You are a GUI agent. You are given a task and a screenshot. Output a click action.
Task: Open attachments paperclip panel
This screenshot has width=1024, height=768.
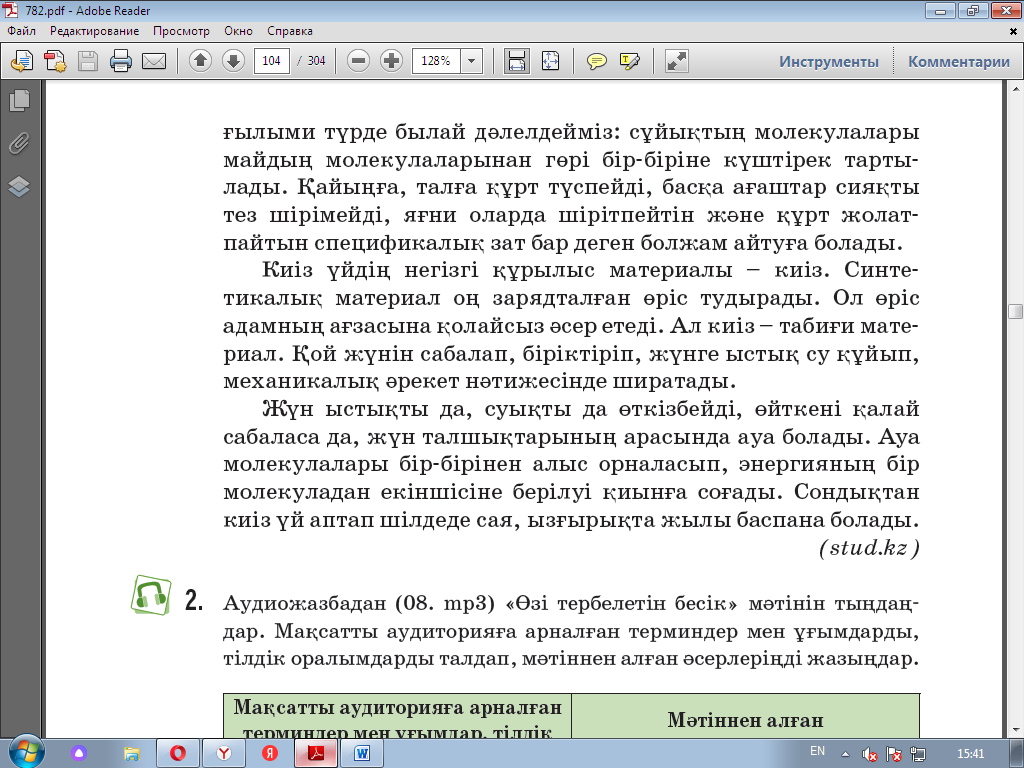19,143
